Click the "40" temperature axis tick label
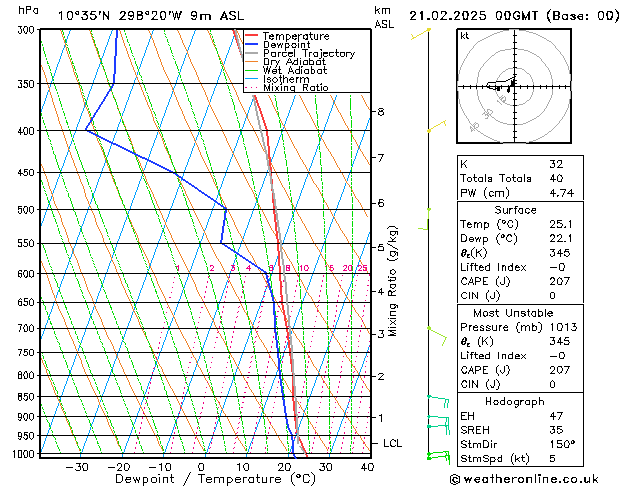629x486 pixels. tap(367, 467)
